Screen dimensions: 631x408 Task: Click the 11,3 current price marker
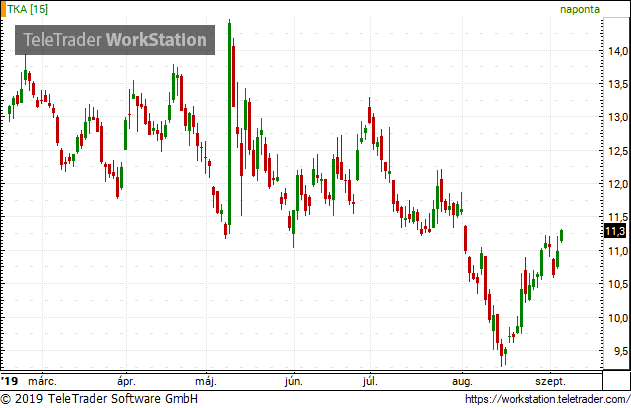pyautogui.click(x=615, y=231)
